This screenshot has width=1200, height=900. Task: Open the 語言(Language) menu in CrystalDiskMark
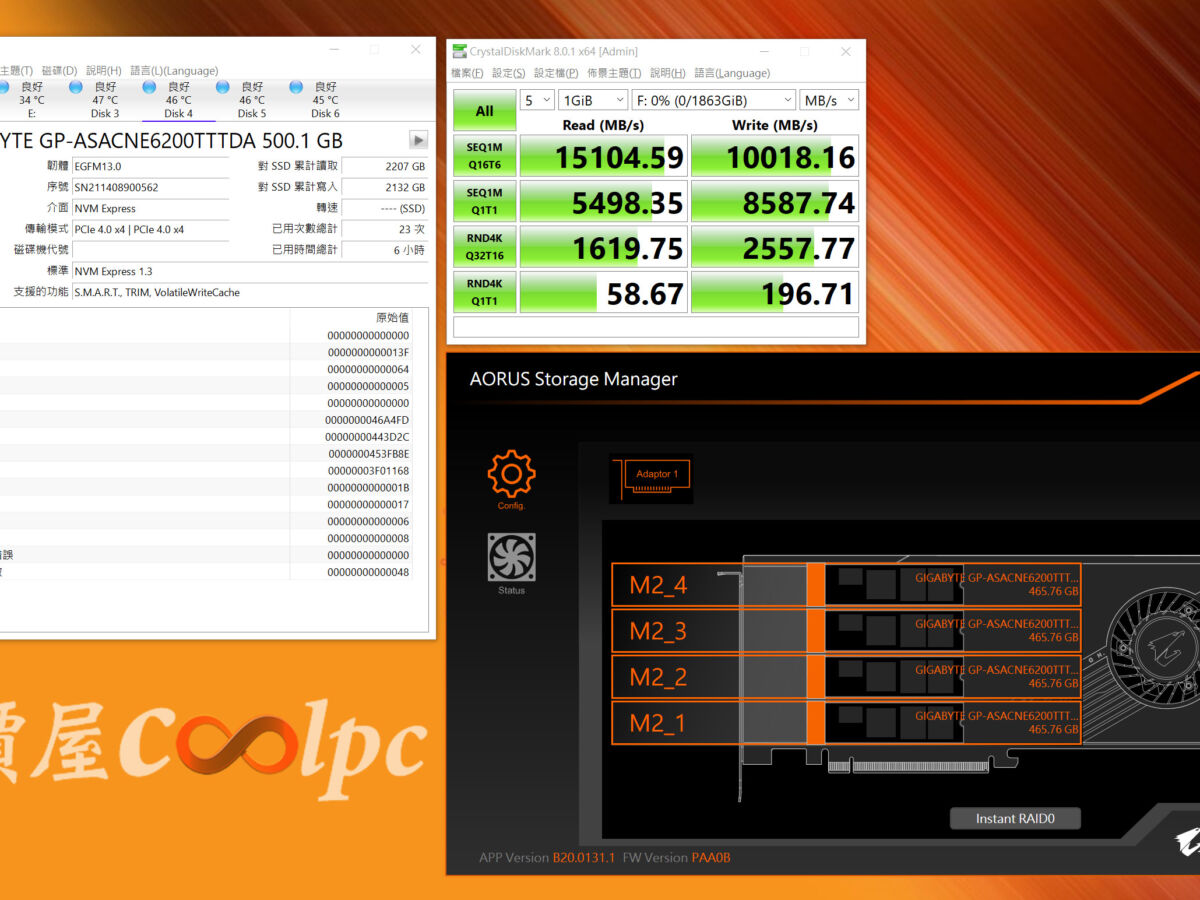pyautogui.click(x=732, y=73)
